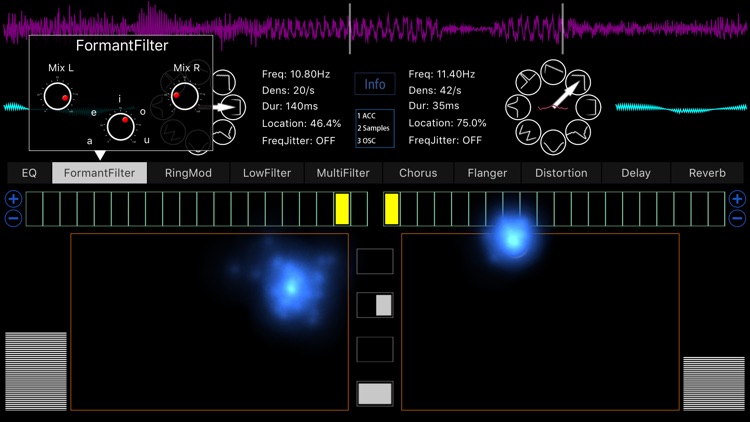Adjust the Mix R knob

pyautogui.click(x=185, y=96)
